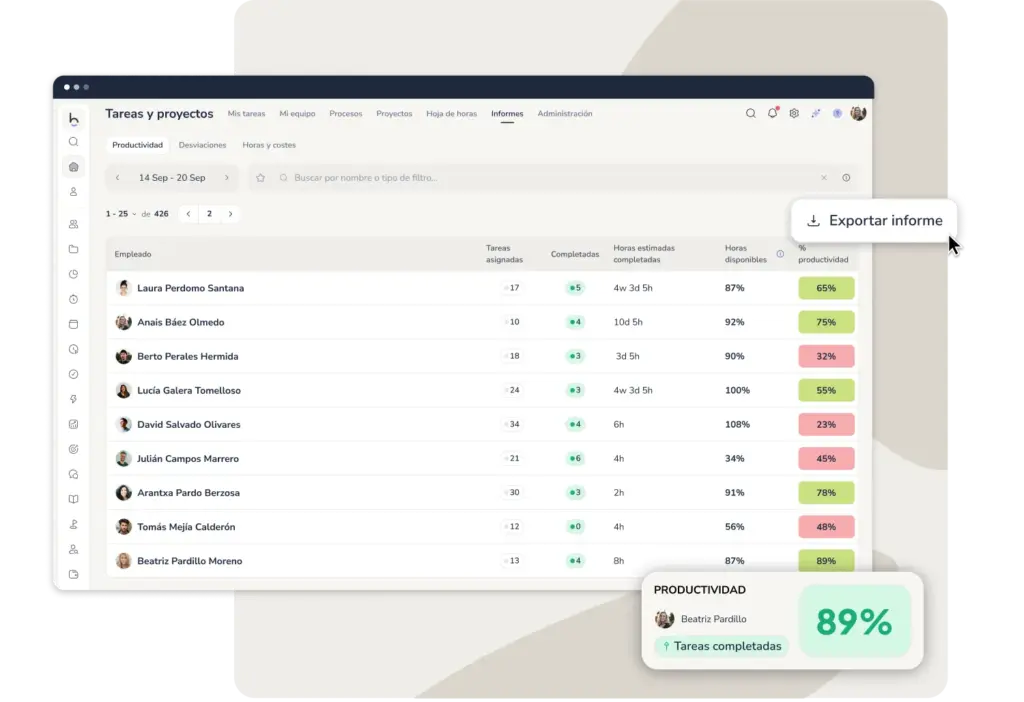Click the 78% productivity badge for Arantxa
Screen dimensions: 1024x702
(x=826, y=493)
